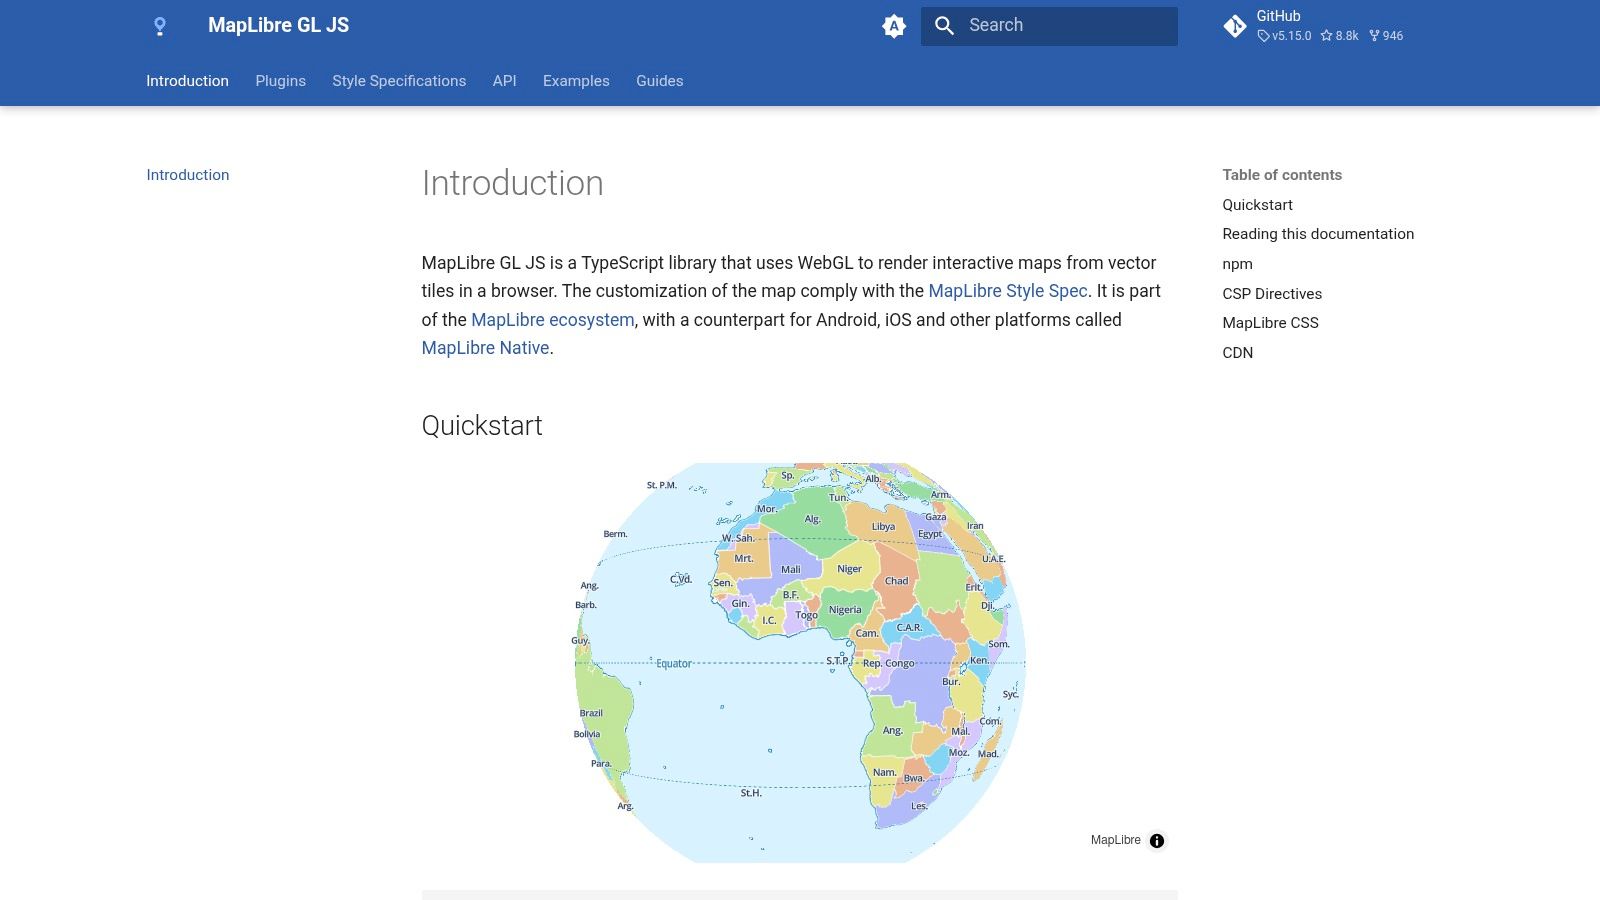Image resolution: width=1600 pixels, height=900 pixels.
Task: Click the MapLibre GL JS pin logo
Action: [159, 25]
